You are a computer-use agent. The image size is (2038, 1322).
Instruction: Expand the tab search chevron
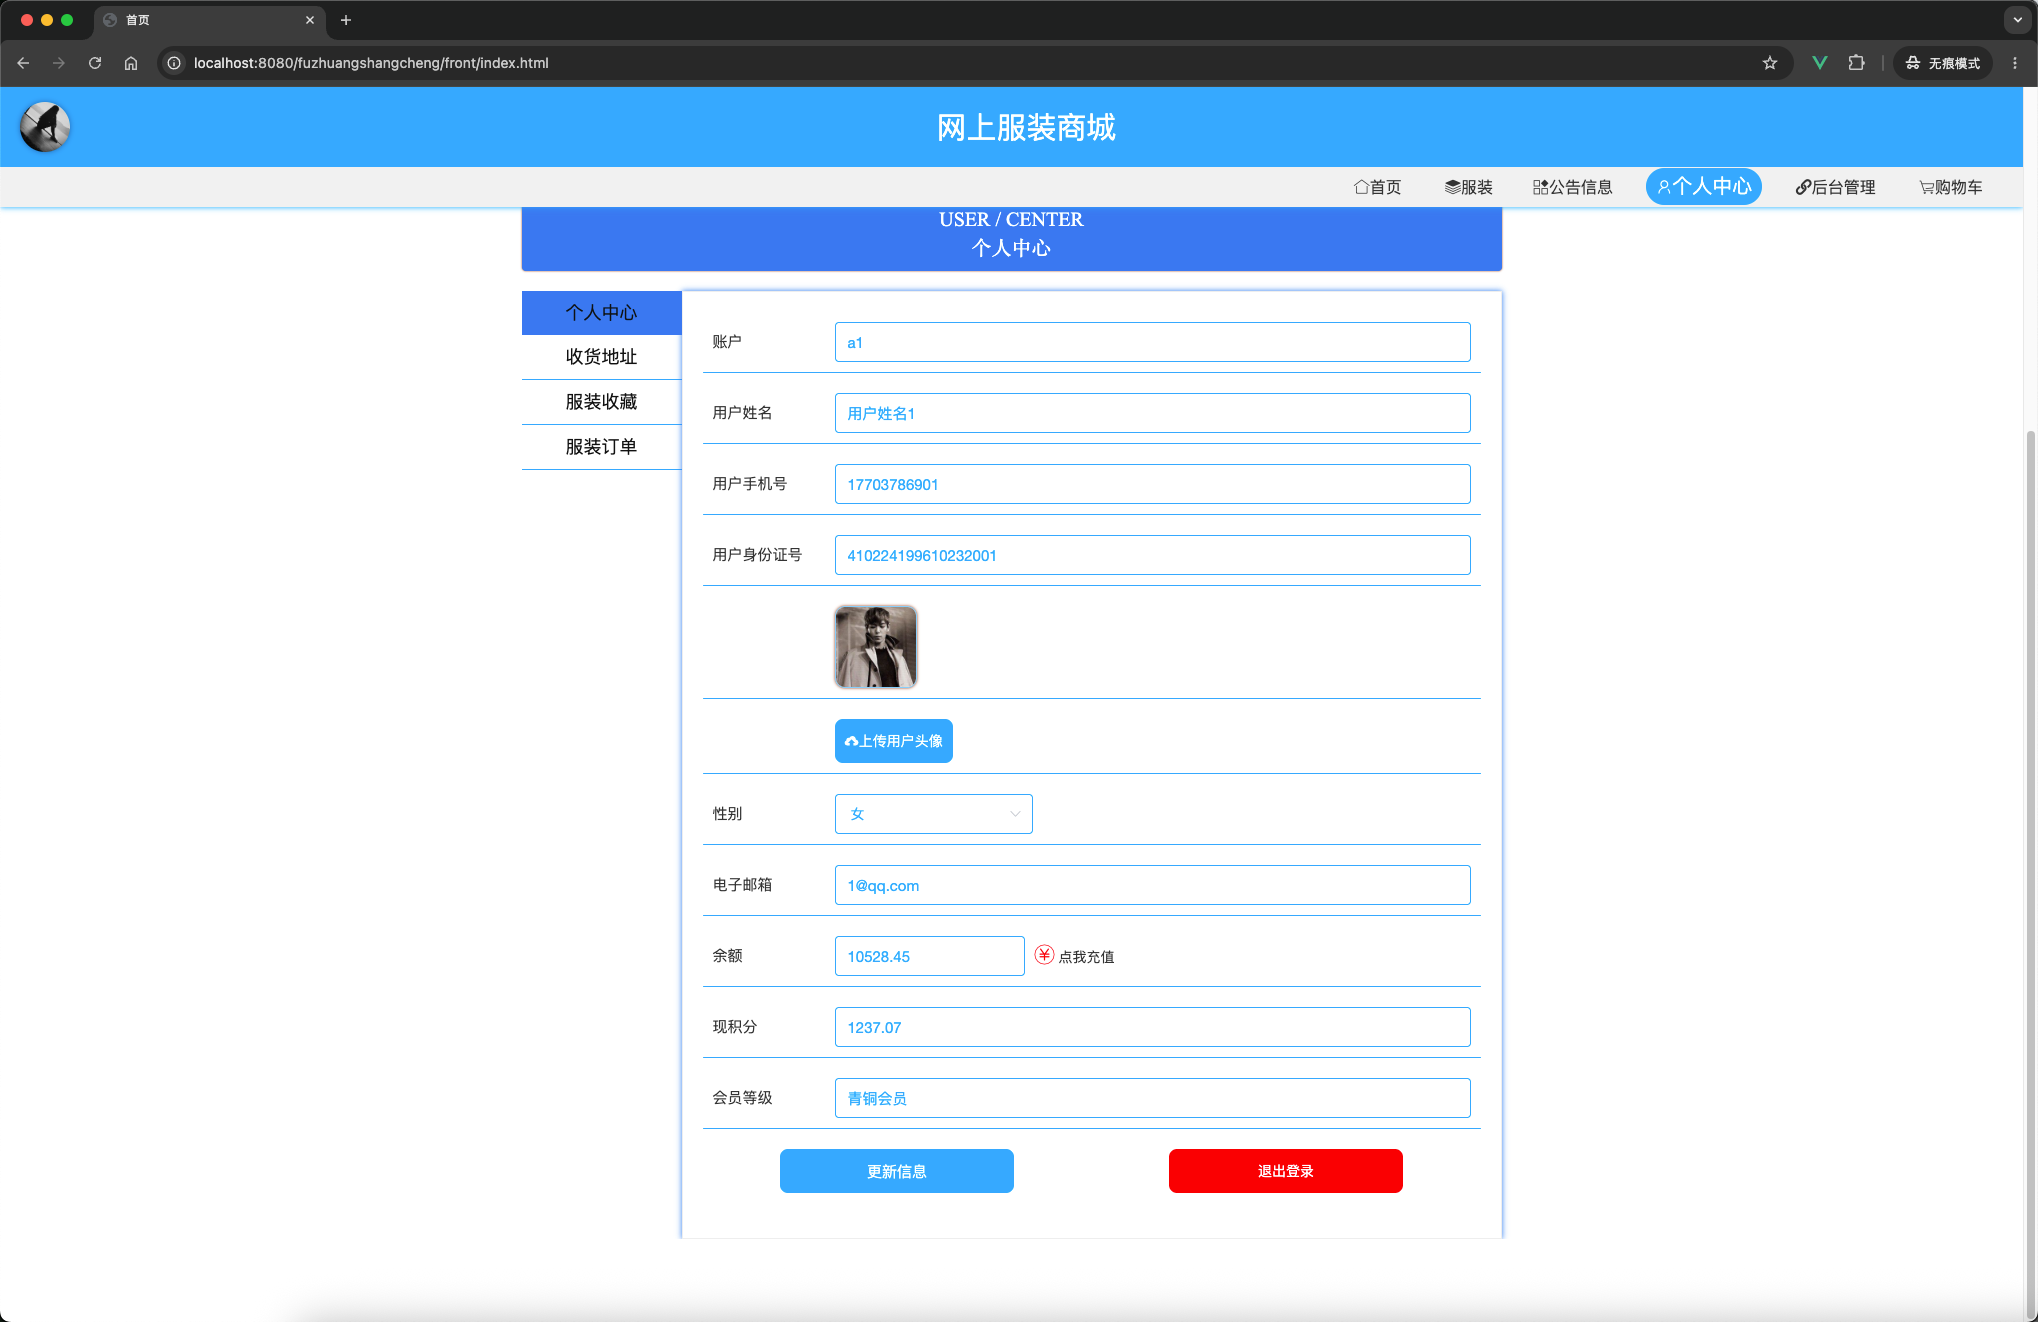pyautogui.click(x=2017, y=20)
